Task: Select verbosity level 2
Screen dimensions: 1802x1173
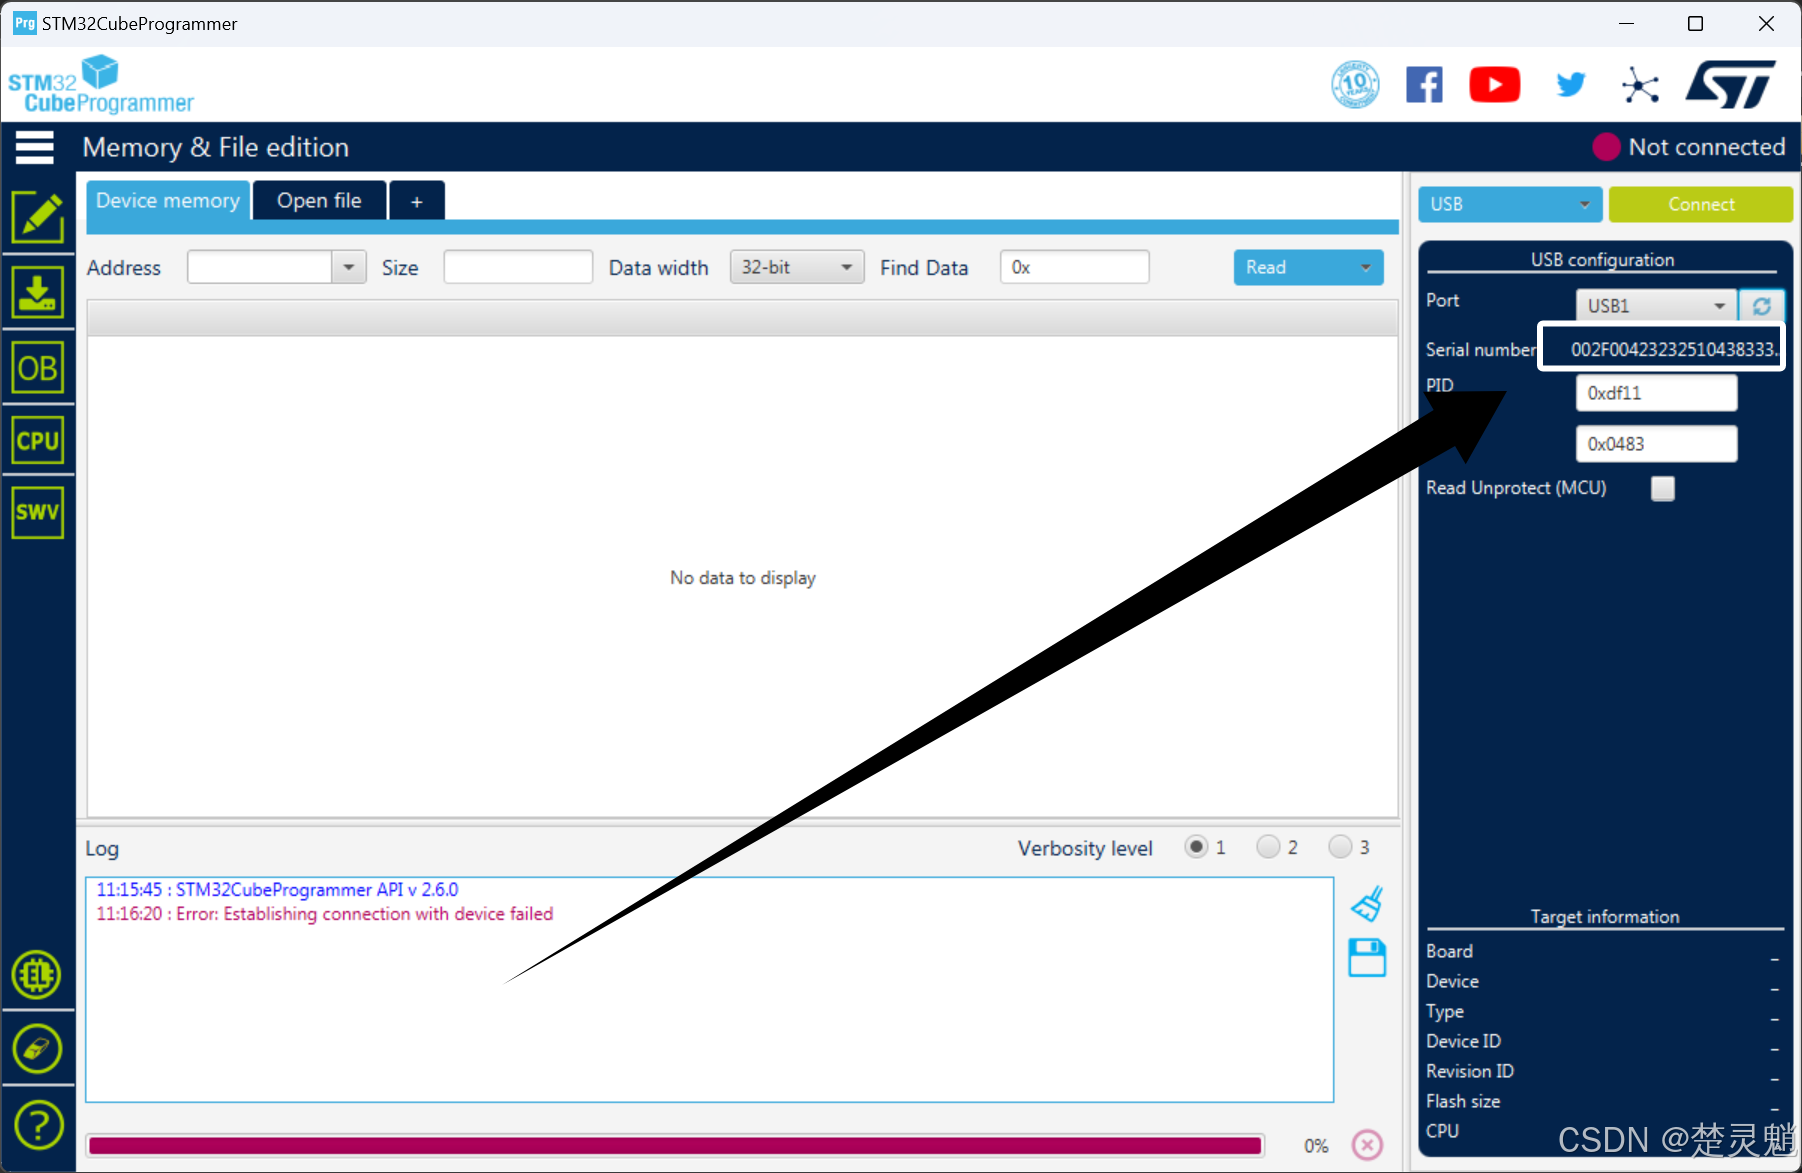Action: point(1268,847)
